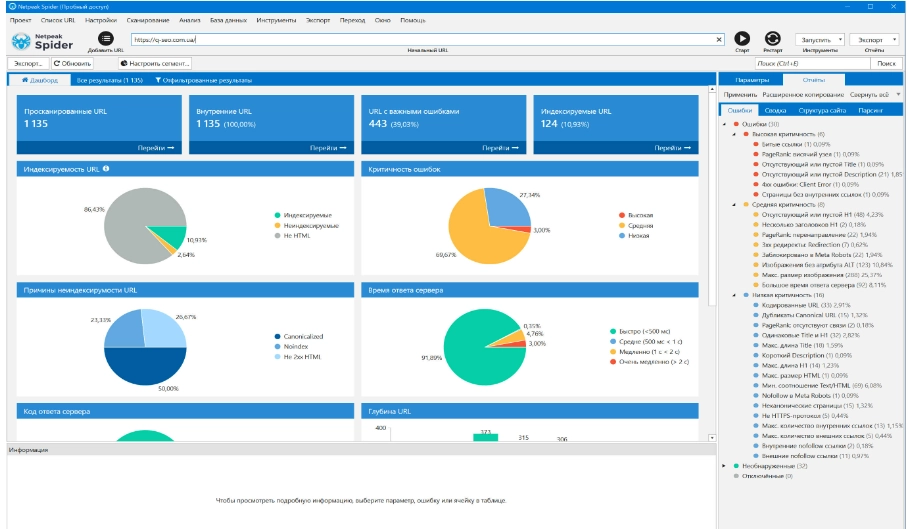This screenshot has width=909, height=529.
Task: Clear the URL field with the X icon
Action: pos(719,40)
